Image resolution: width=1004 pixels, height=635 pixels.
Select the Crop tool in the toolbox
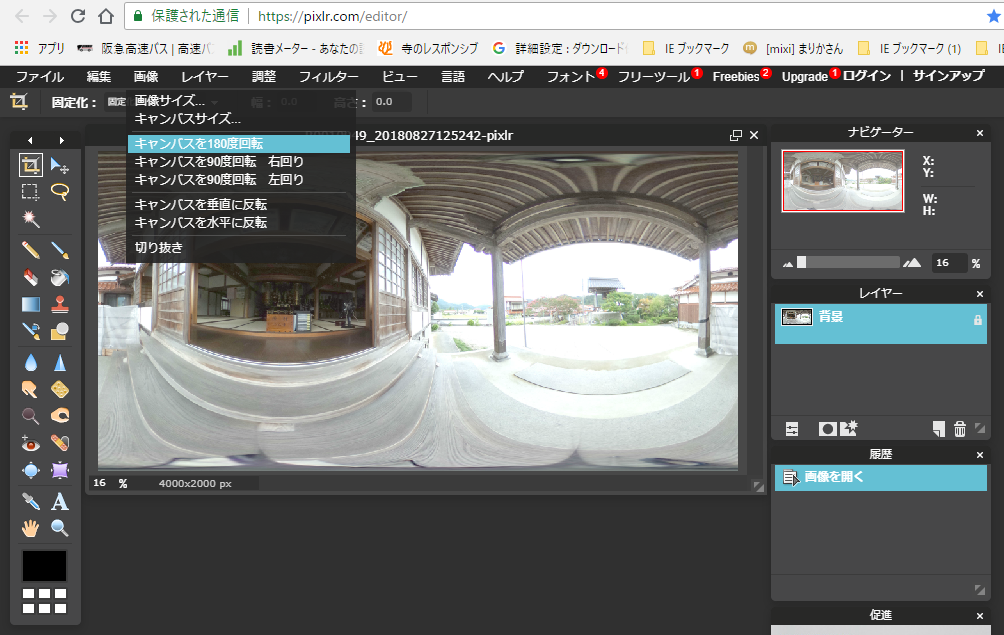pyautogui.click(x=30, y=165)
